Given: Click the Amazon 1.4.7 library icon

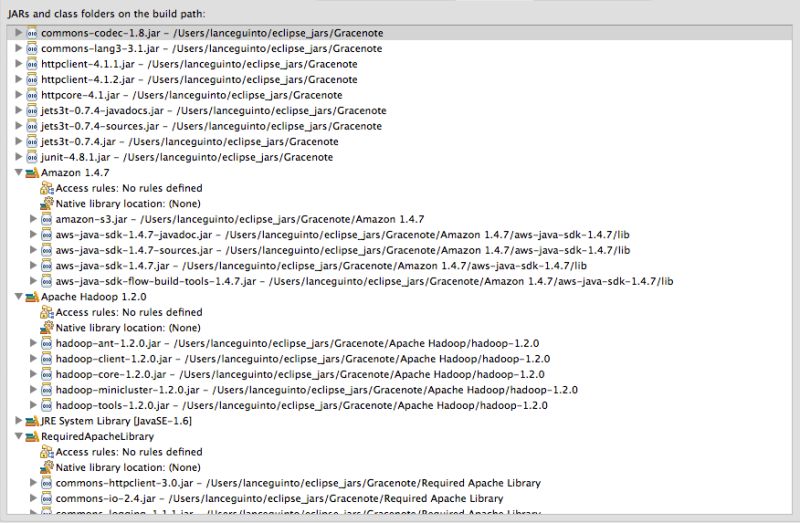Looking at the screenshot, I should (32, 172).
